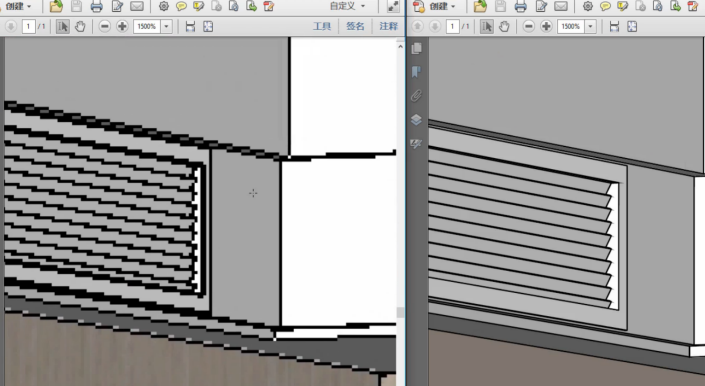Click the 签名 sign link
The height and width of the screenshot is (386, 705).
355,27
